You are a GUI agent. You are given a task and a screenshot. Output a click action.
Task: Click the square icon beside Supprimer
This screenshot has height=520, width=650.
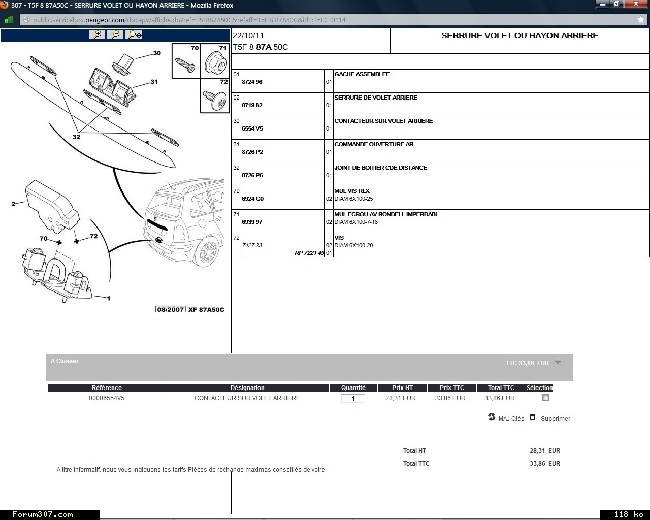pyautogui.click(x=533, y=417)
